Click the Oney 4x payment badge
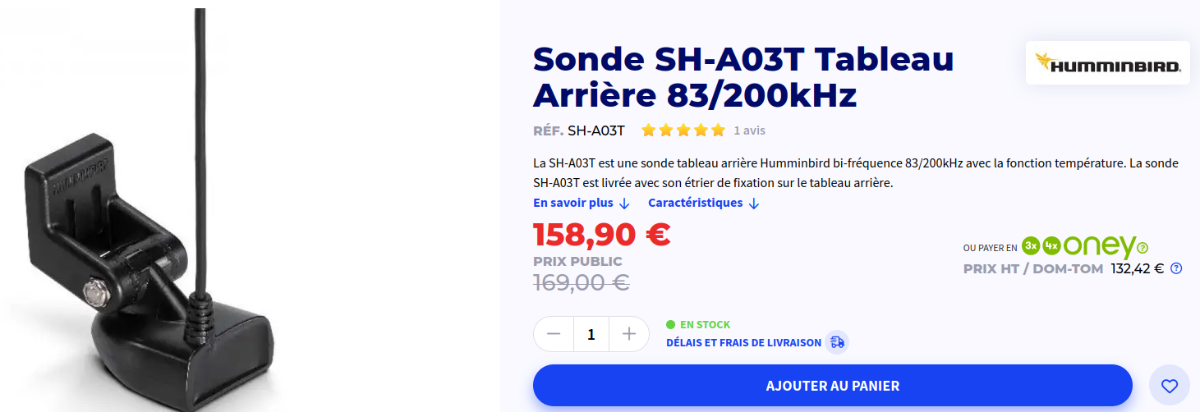 pos(1051,245)
